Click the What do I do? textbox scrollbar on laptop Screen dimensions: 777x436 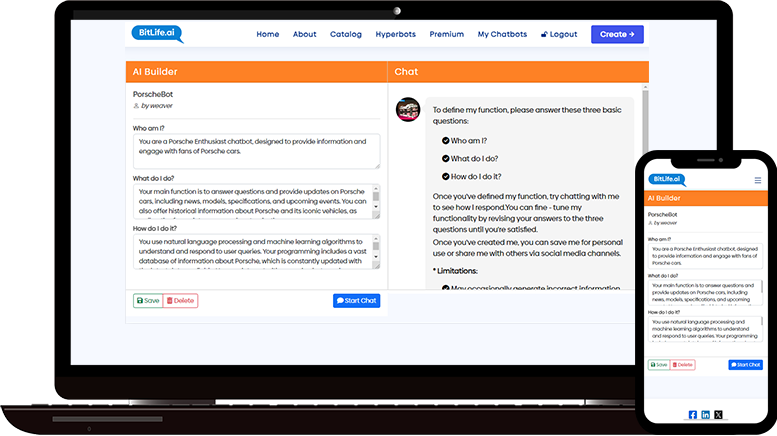[376, 198]
